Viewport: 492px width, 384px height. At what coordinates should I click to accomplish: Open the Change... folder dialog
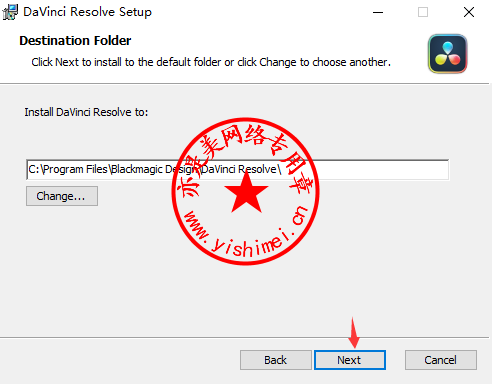(x=62, y=196)
